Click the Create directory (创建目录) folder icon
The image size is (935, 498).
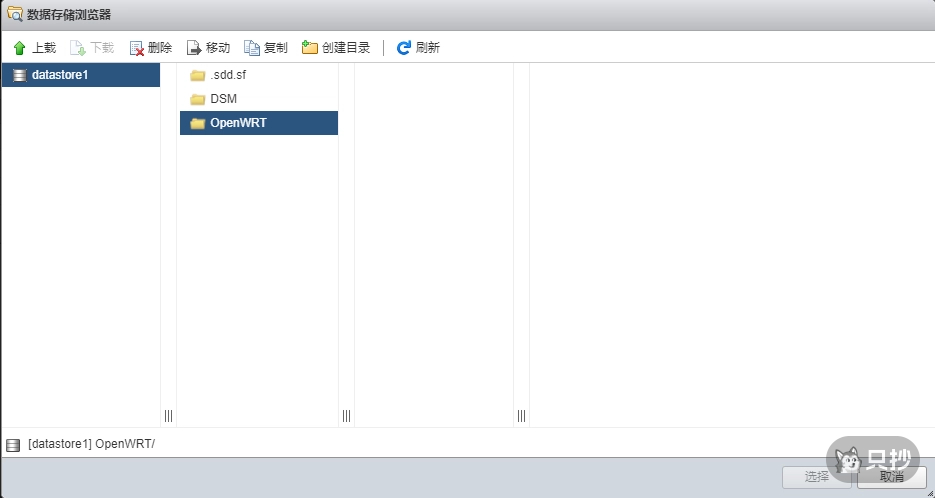click(309, 47)
